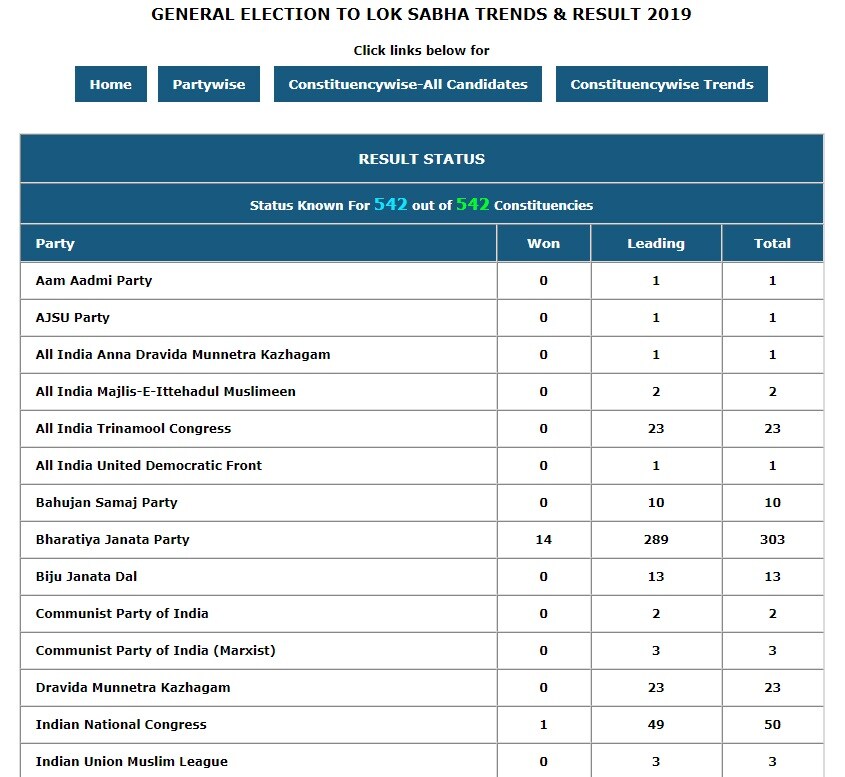
Task: Click AJSU Party's Total value
Action: tap(772, 317)
